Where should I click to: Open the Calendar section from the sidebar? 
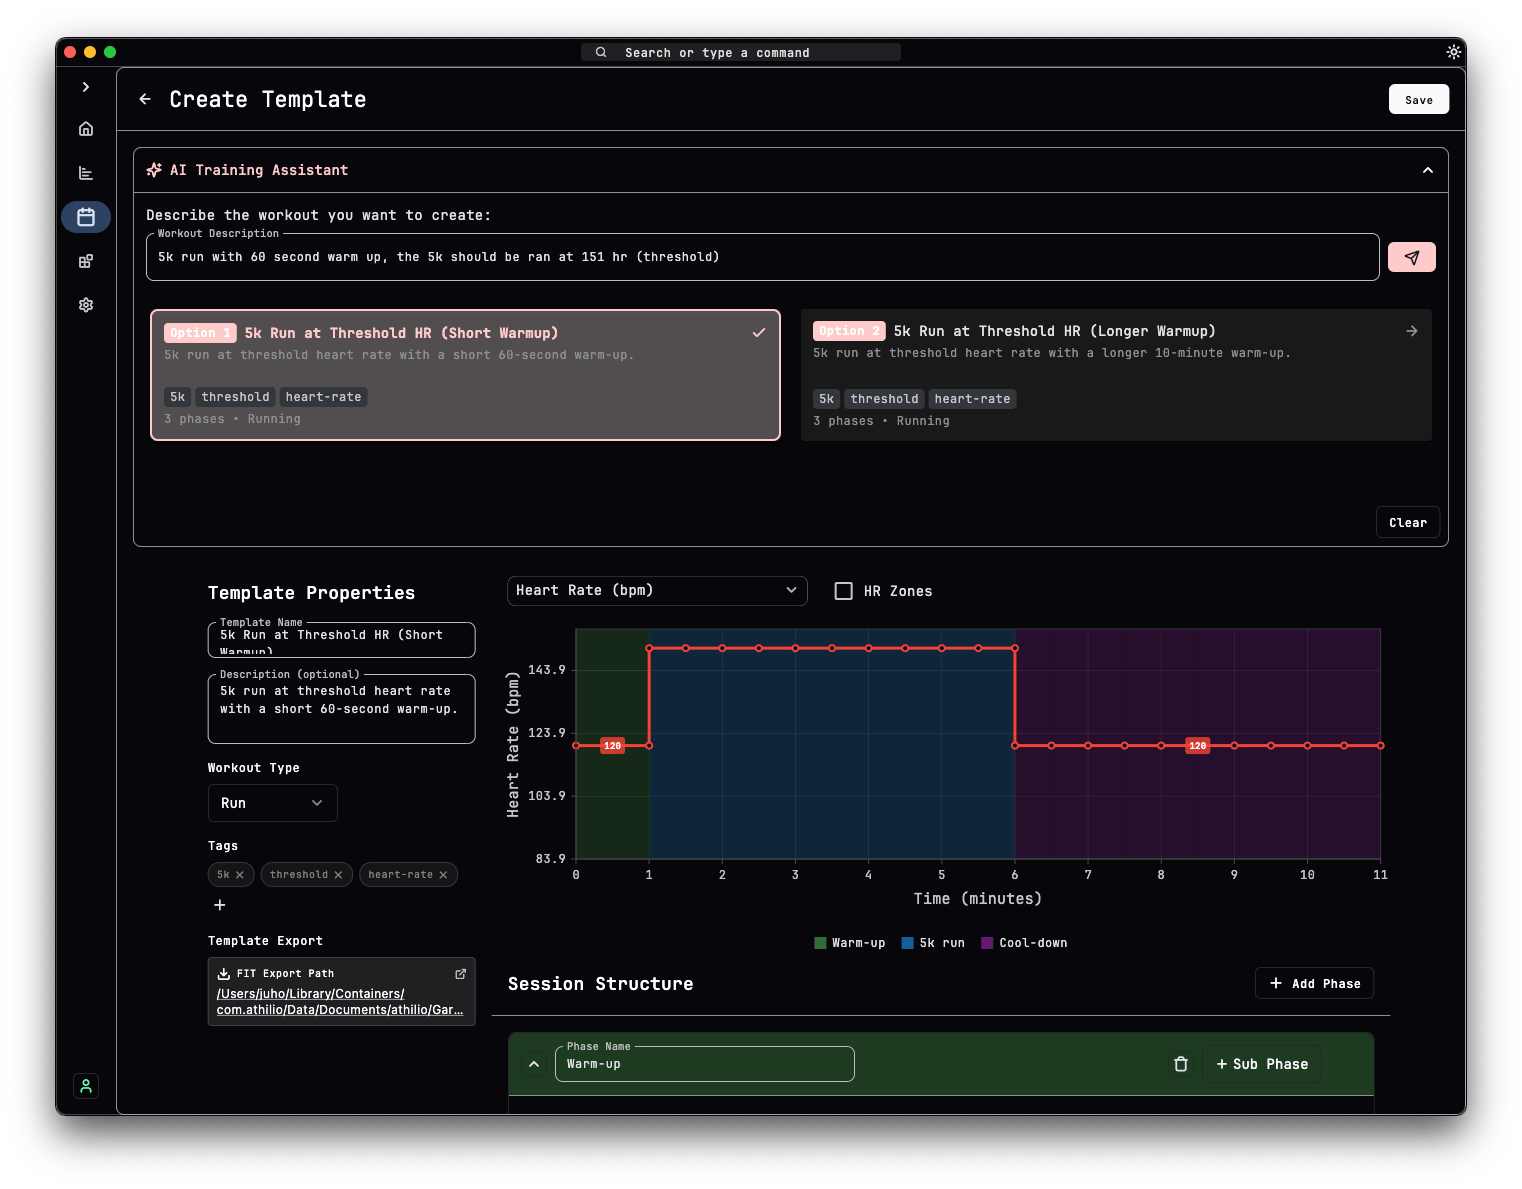85,217
